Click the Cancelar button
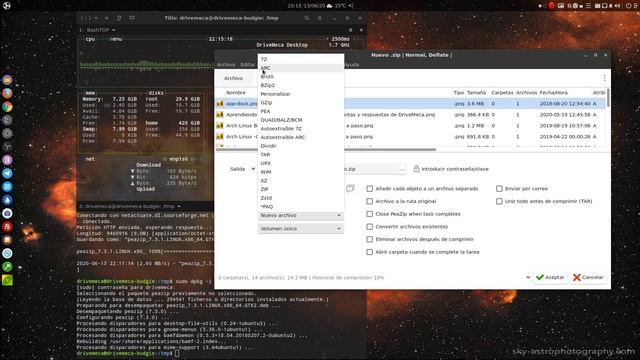Screen dimensions: 640x360 [588, 277]
